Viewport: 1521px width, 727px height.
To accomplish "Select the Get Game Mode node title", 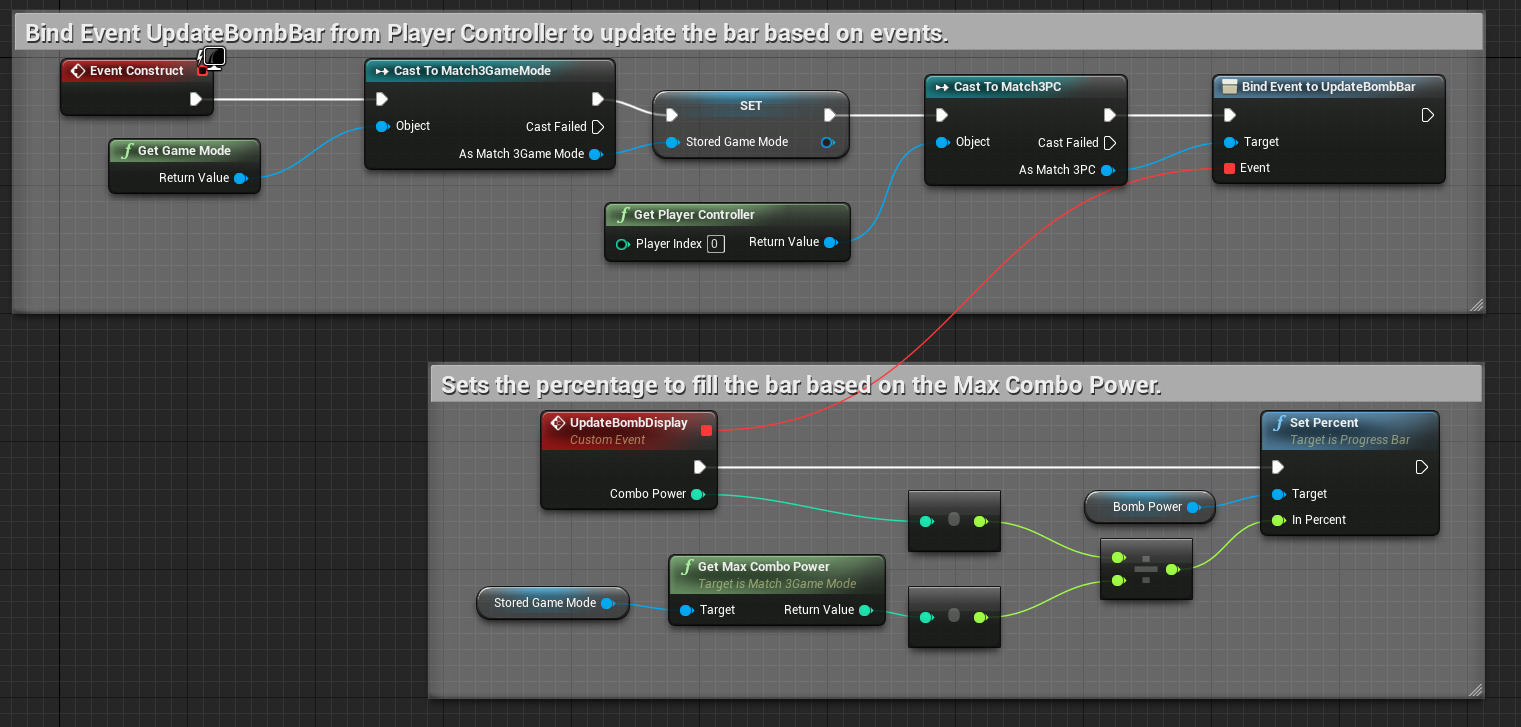I will (184, 151).
